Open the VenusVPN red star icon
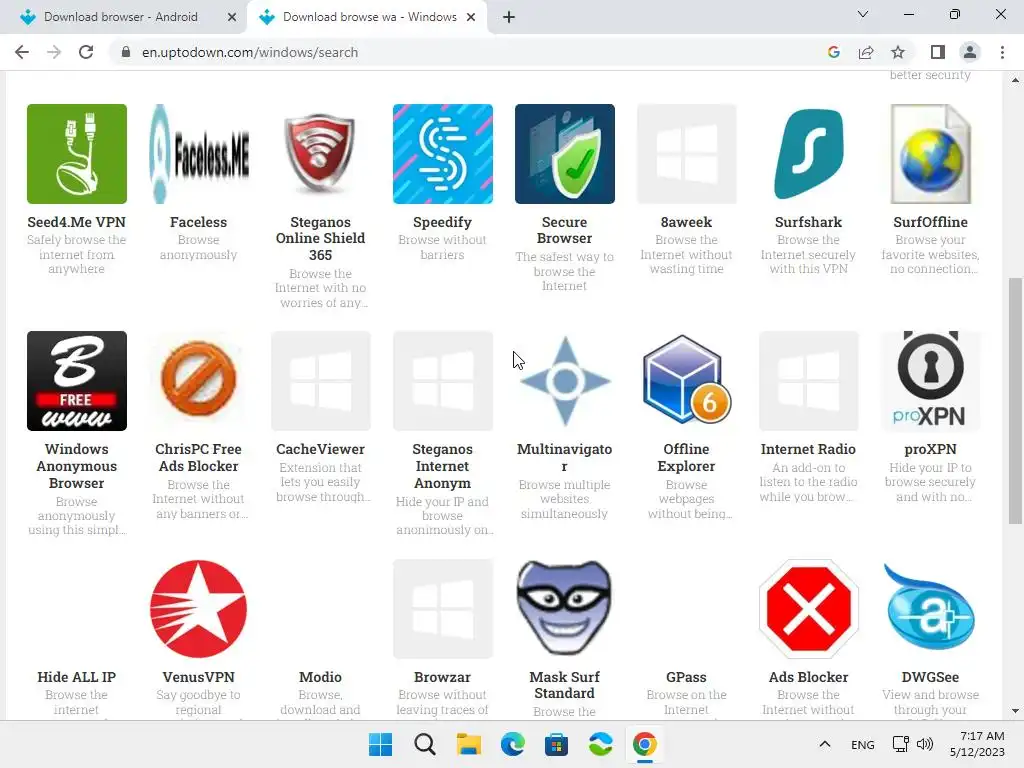The width and height of the screenshot is (1024, 768). (x=199, y=609)
